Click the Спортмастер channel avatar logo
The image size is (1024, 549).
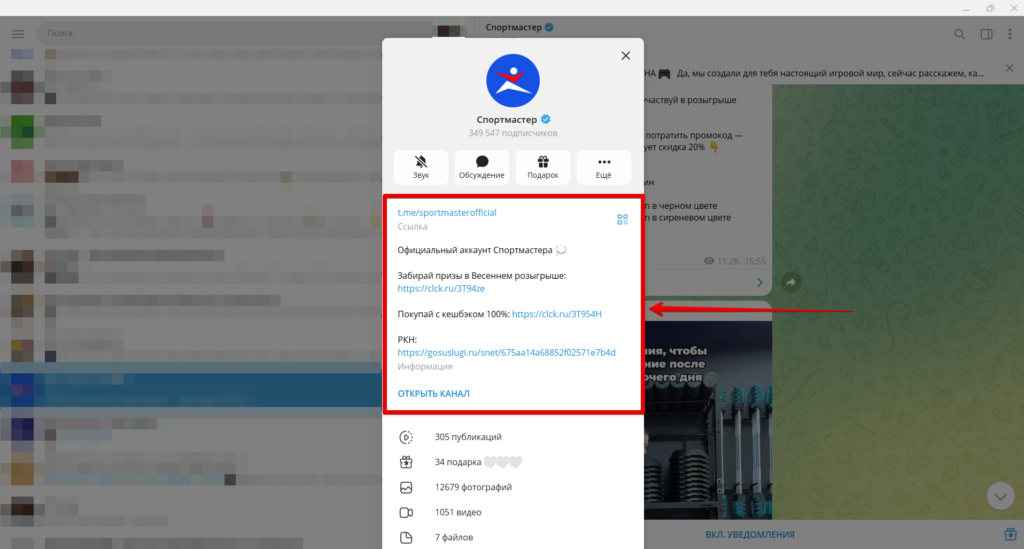coord(513,81)
